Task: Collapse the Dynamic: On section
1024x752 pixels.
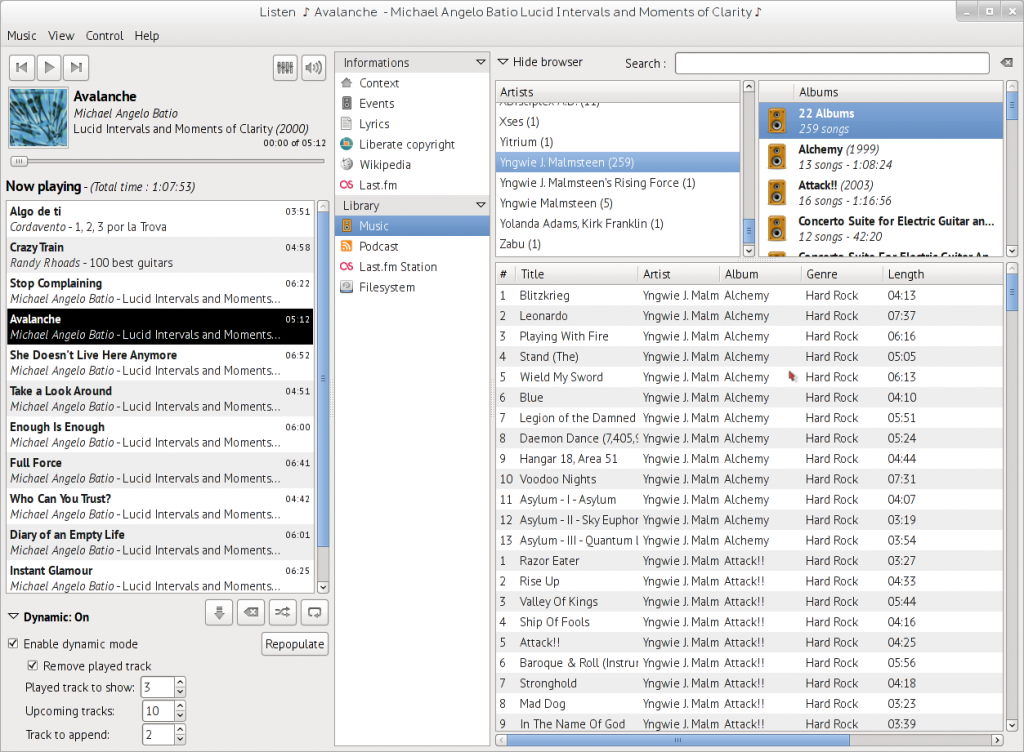Action: (13, 616)
